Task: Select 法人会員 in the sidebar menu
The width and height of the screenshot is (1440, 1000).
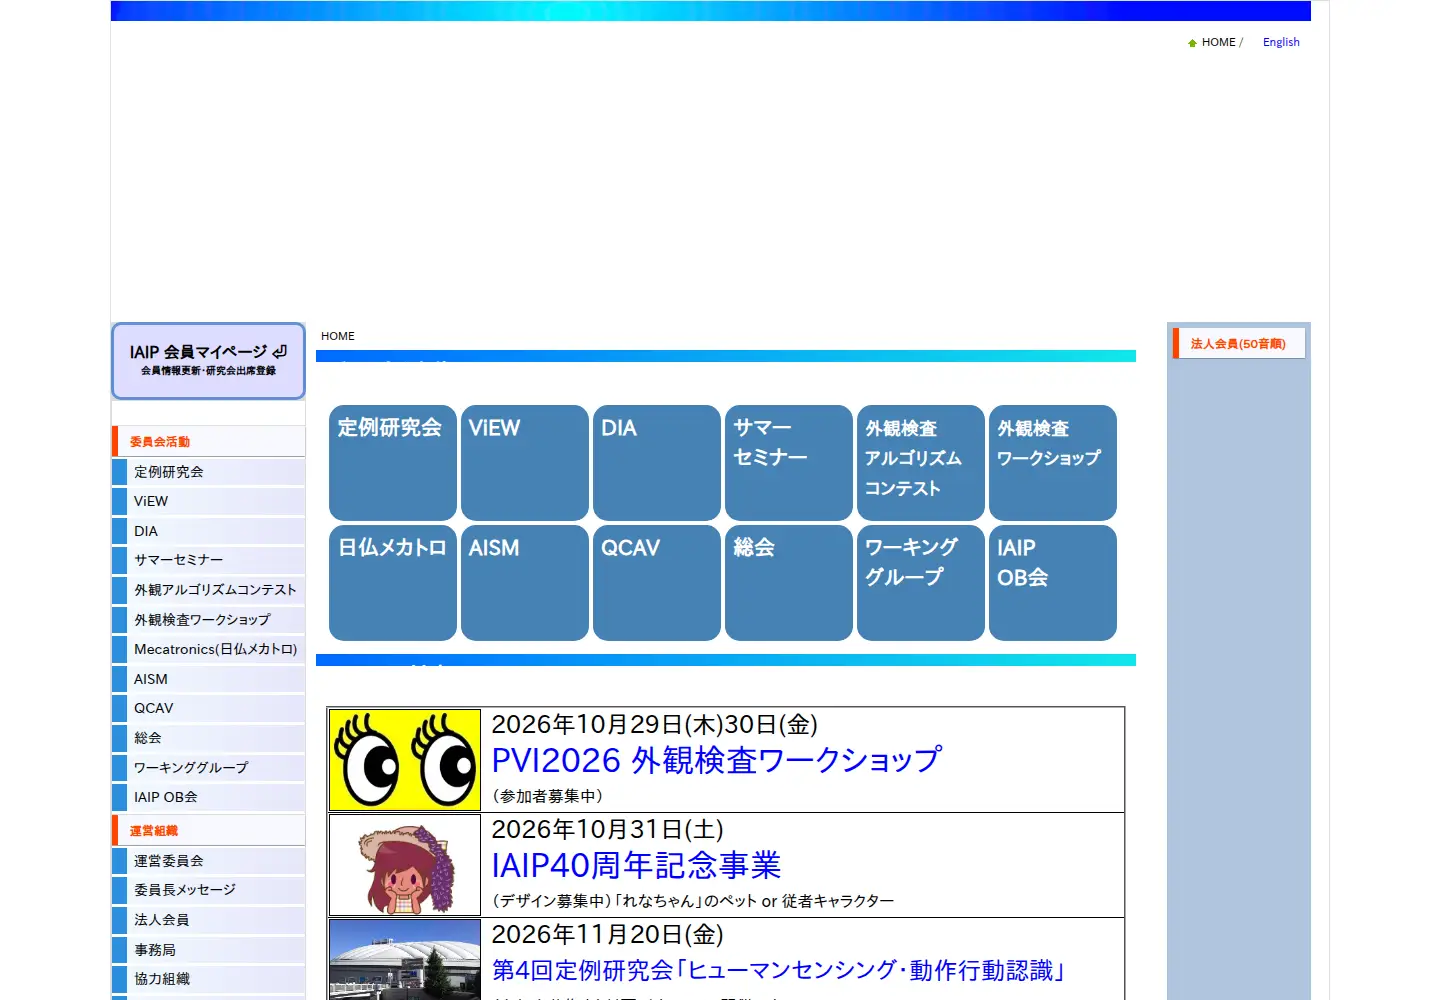Action: [x=209, y=920]
